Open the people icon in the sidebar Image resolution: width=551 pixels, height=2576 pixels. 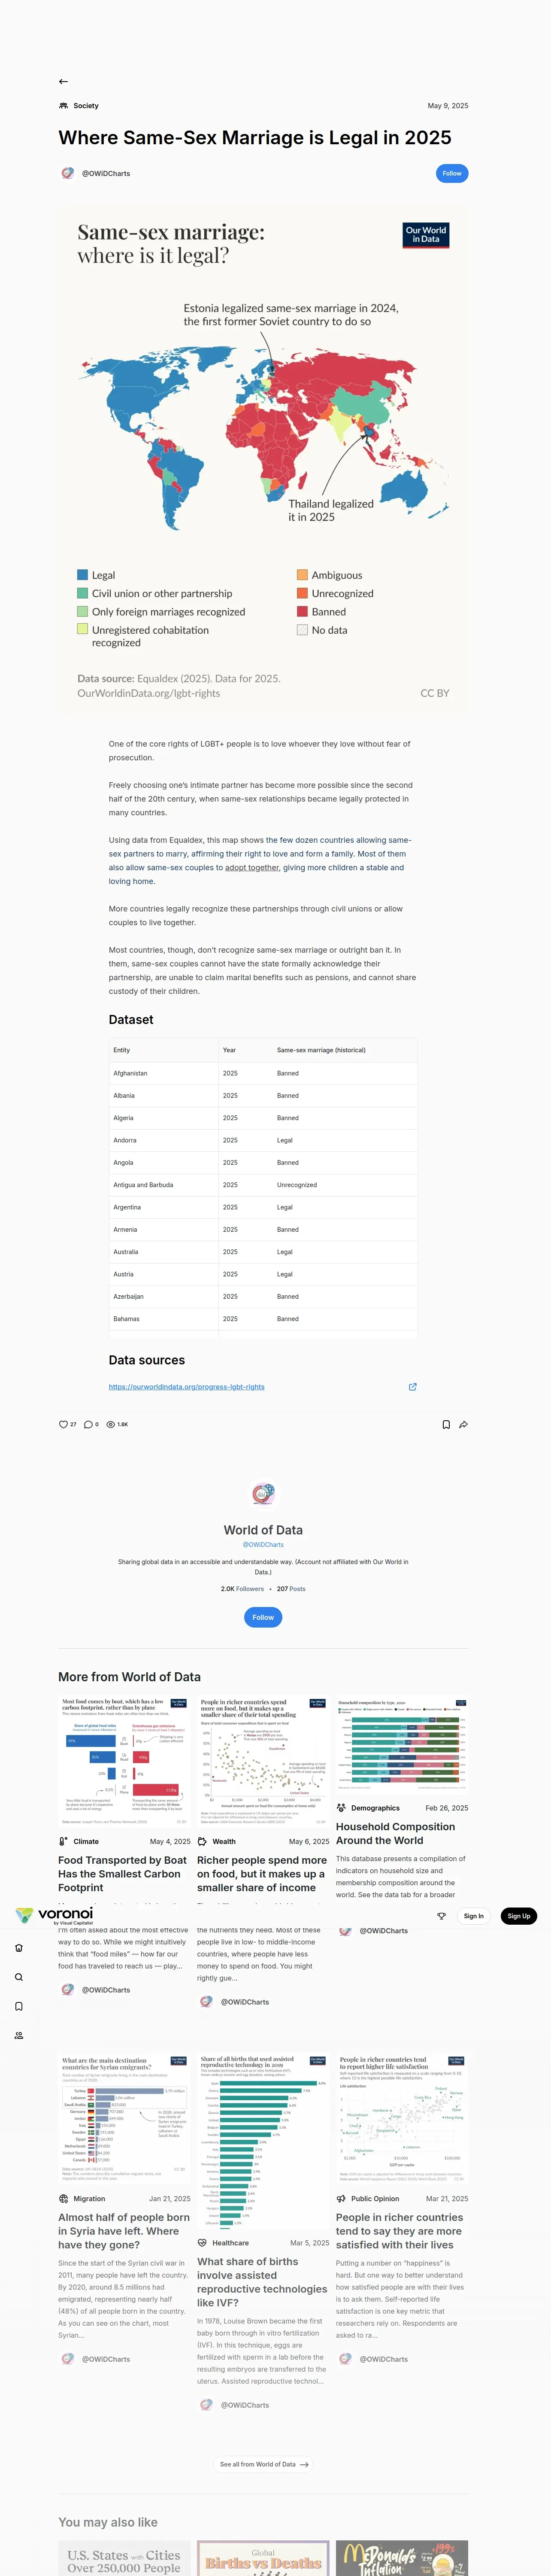point(18,2035)
